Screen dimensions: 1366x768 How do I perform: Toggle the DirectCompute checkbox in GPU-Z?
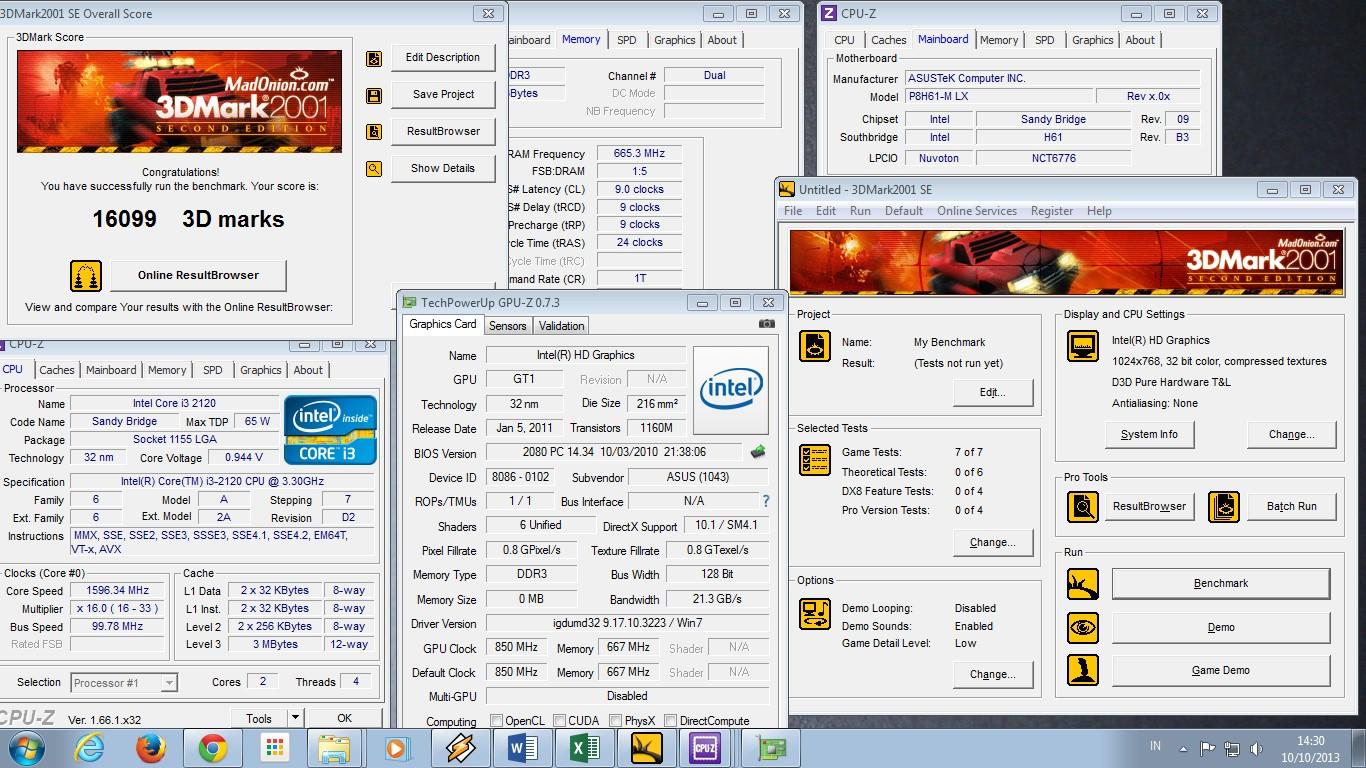[x=670, y=720]
